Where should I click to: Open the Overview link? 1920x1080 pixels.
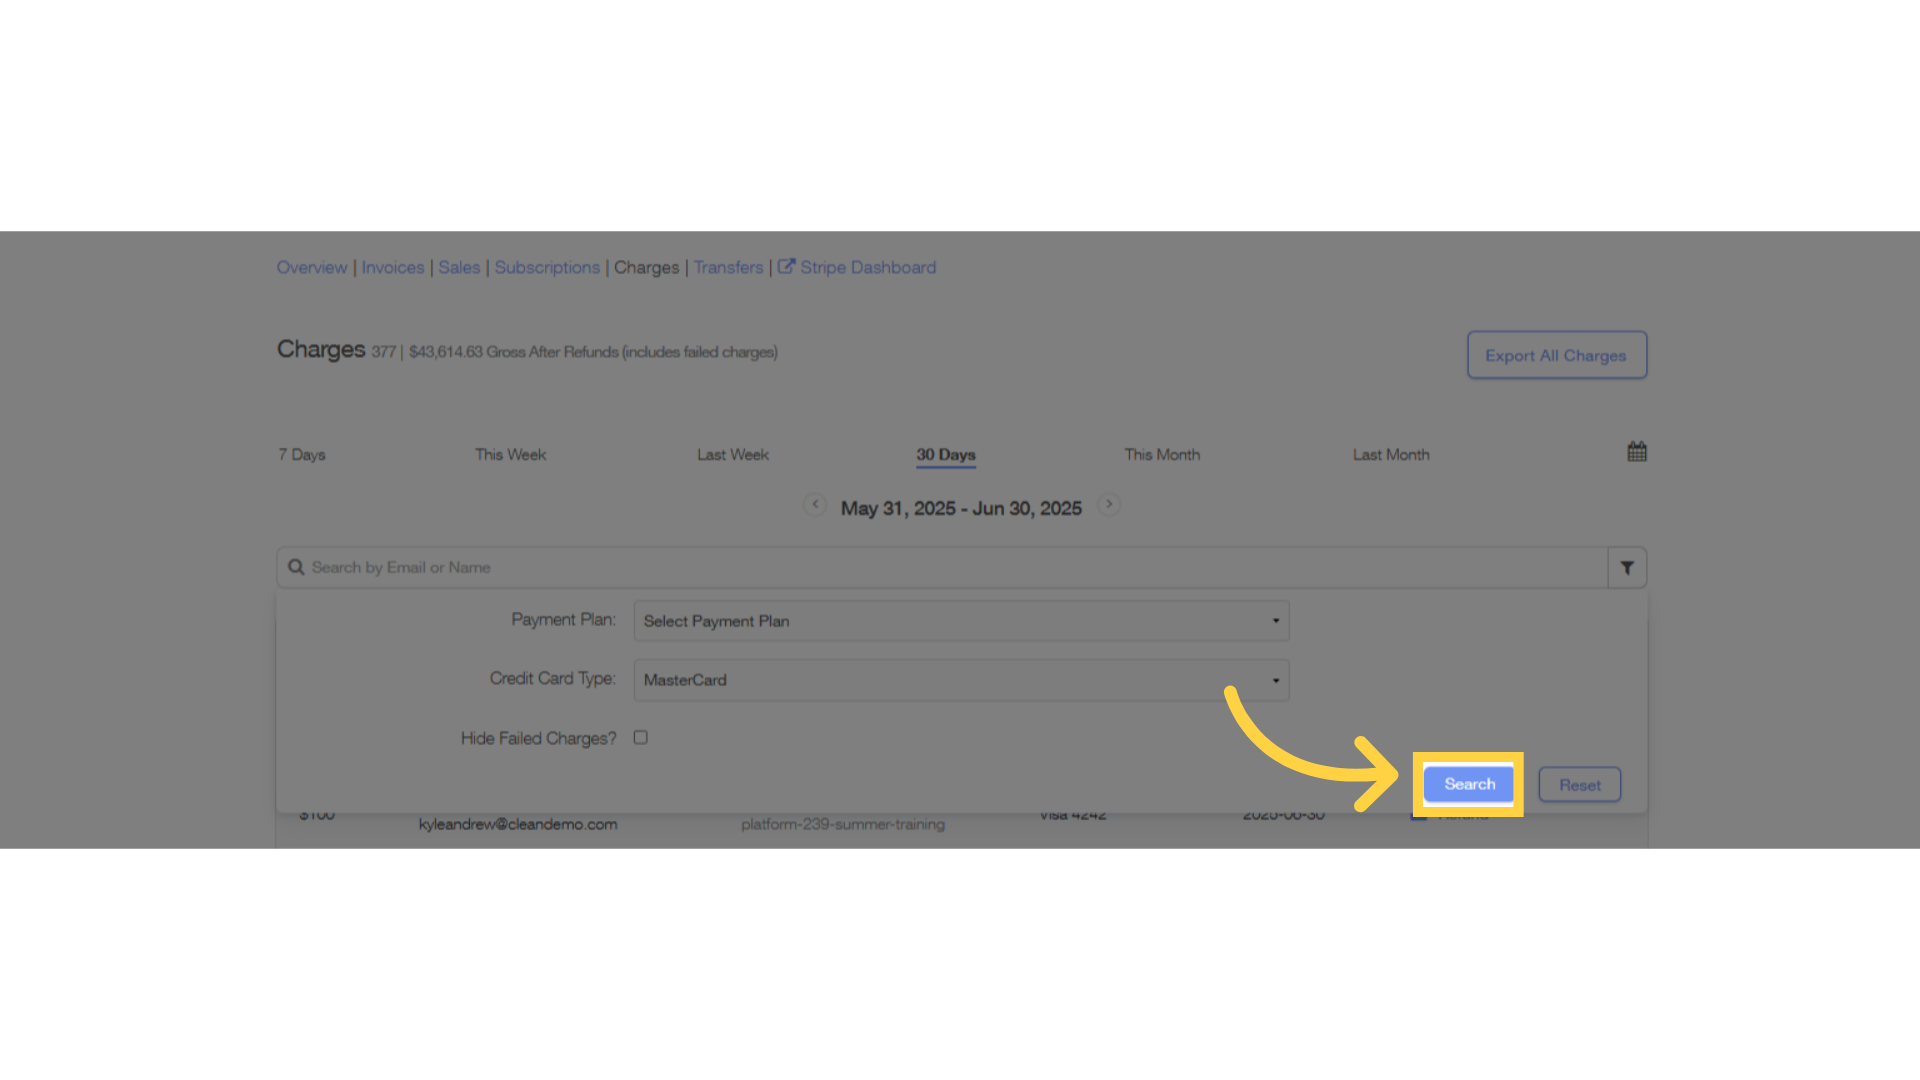tap(312, 268)
